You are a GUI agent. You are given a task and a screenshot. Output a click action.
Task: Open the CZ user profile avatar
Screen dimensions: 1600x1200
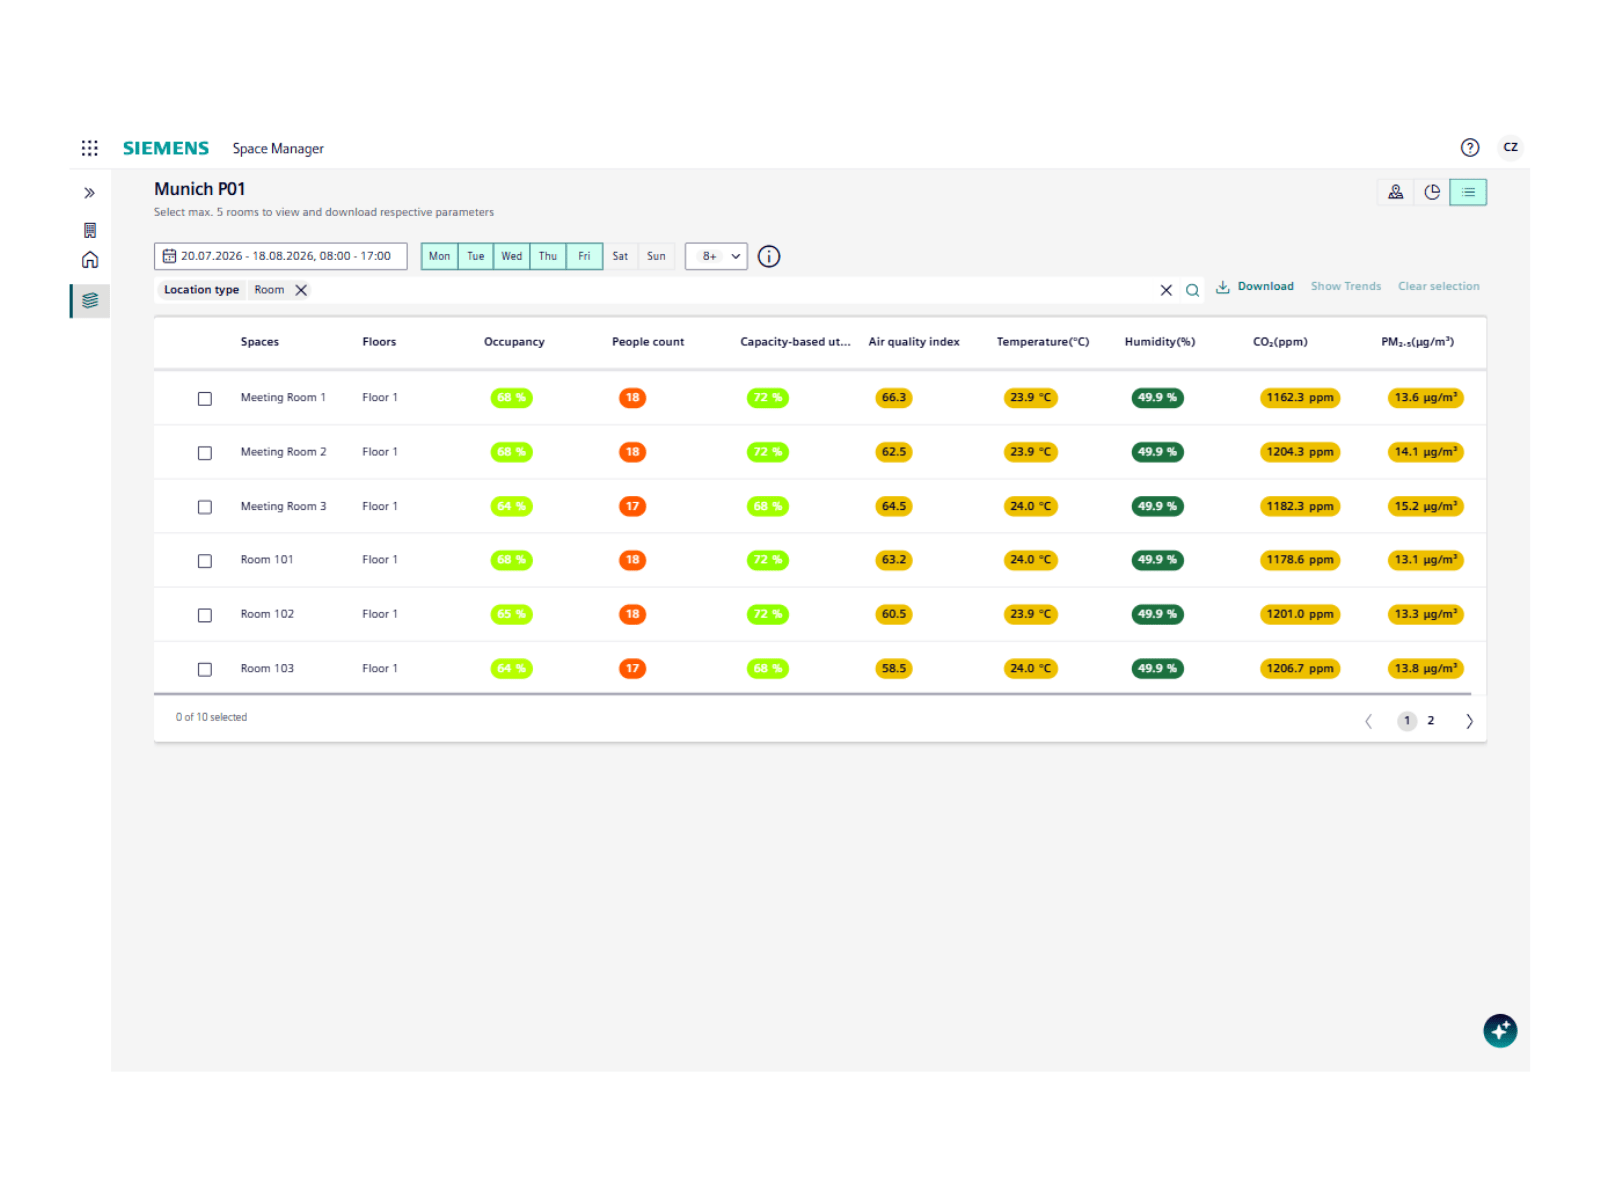(1510, 147)
